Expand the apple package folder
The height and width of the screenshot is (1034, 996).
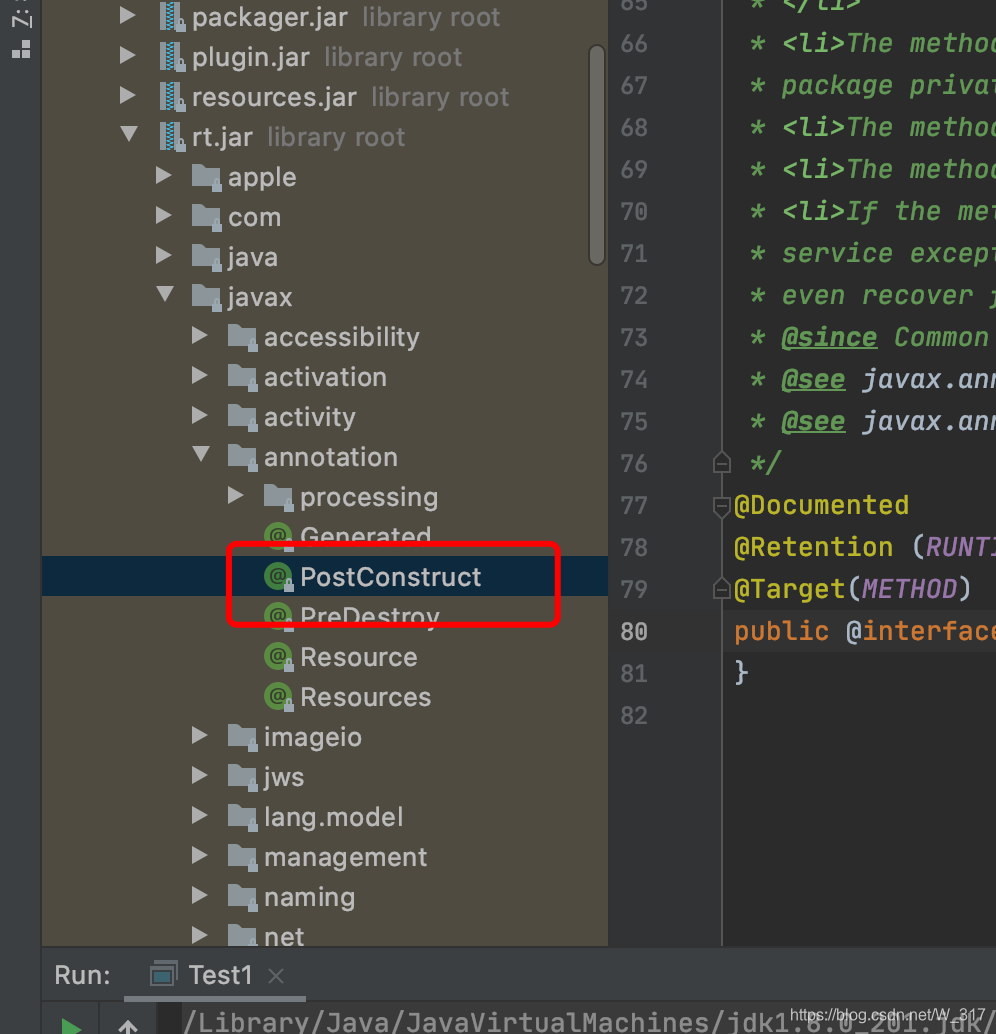coord(164,175)
